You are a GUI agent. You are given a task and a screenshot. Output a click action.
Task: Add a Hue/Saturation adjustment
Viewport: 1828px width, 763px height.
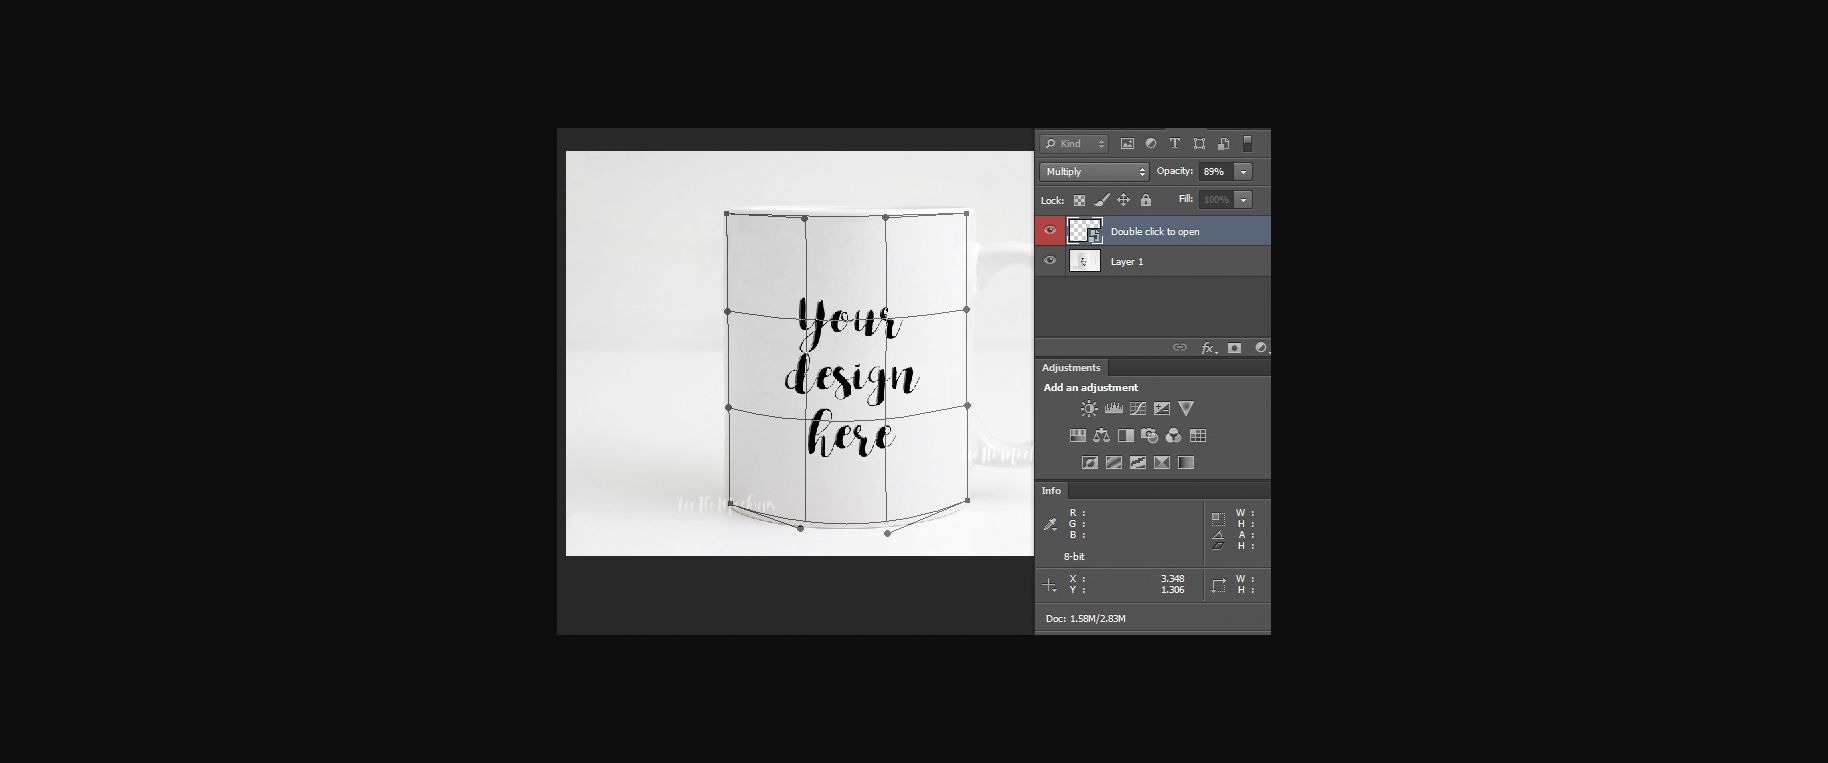pyautogui.click(x=1078, y=436)
